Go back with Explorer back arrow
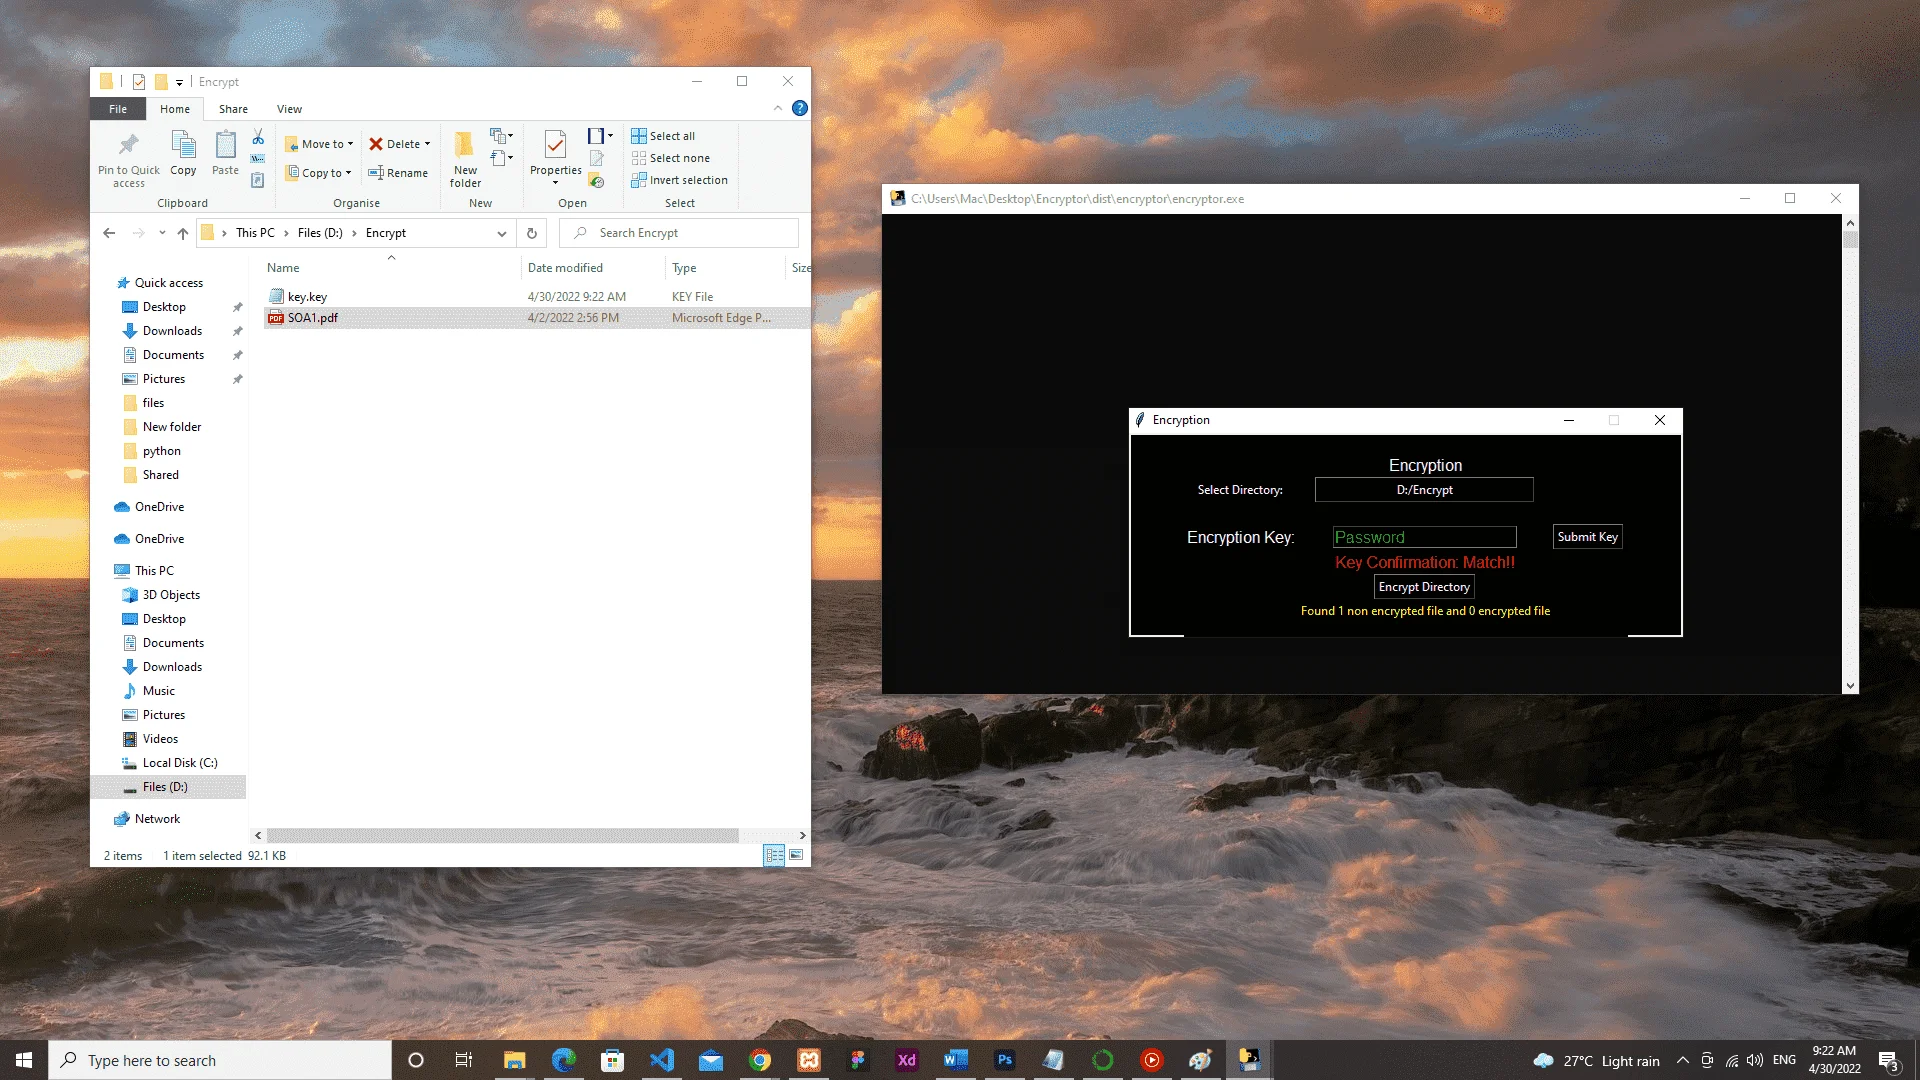This screenshot has height=1080, width=1920. (109, 233)
